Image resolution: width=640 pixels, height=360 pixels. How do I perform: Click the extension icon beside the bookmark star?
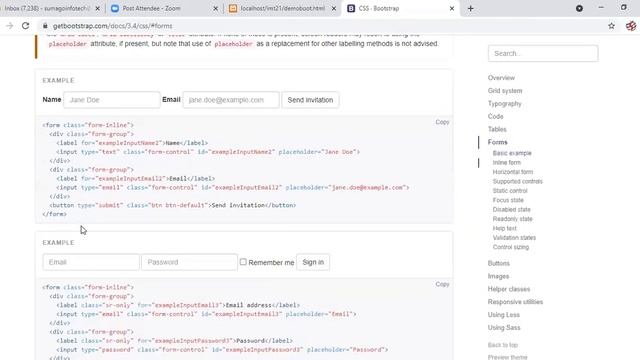pyautogui.click(x=631, y=26)
